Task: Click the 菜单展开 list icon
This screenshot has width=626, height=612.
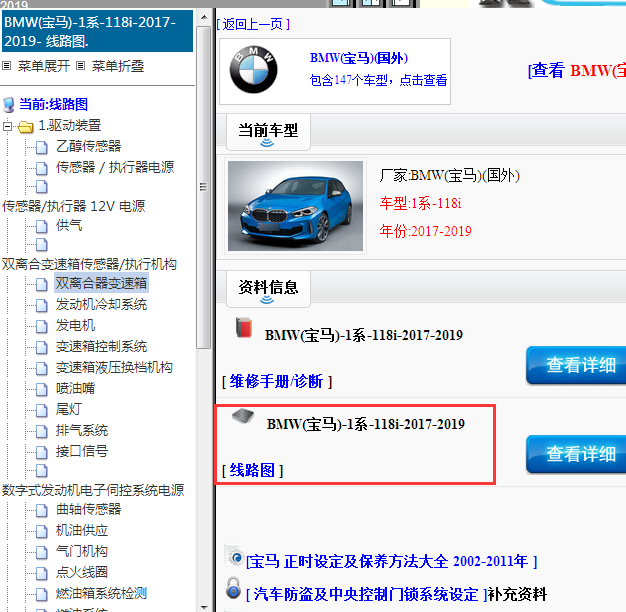Action: tap(6, 65)
